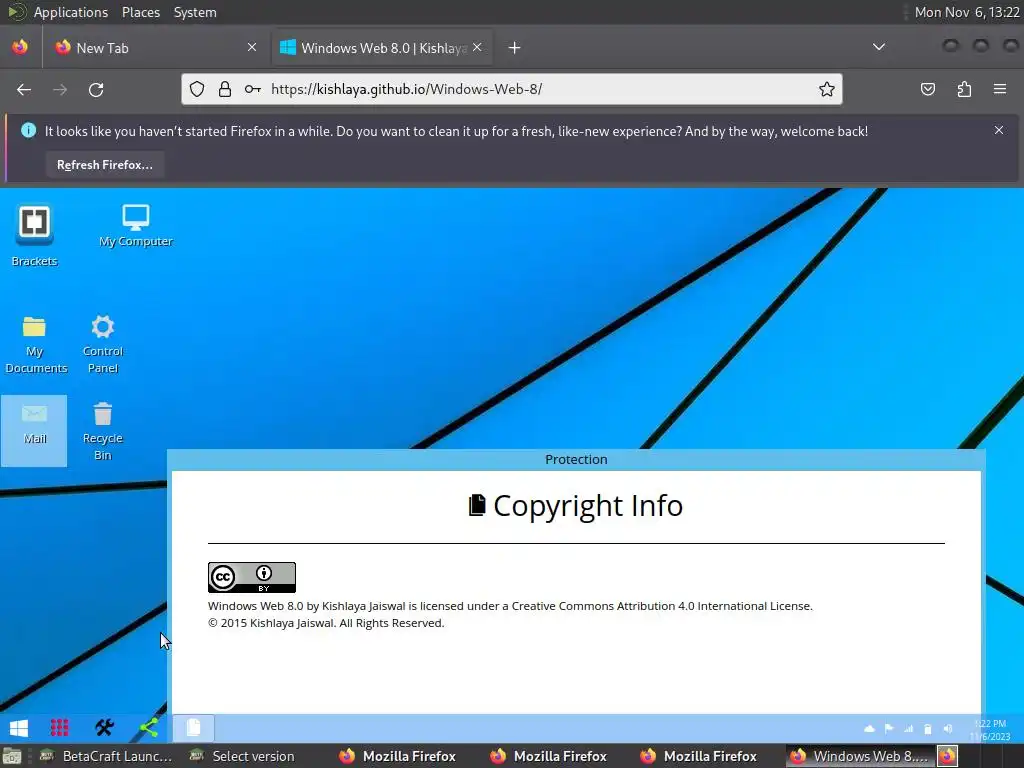Reload the page with refresh button

96,89
